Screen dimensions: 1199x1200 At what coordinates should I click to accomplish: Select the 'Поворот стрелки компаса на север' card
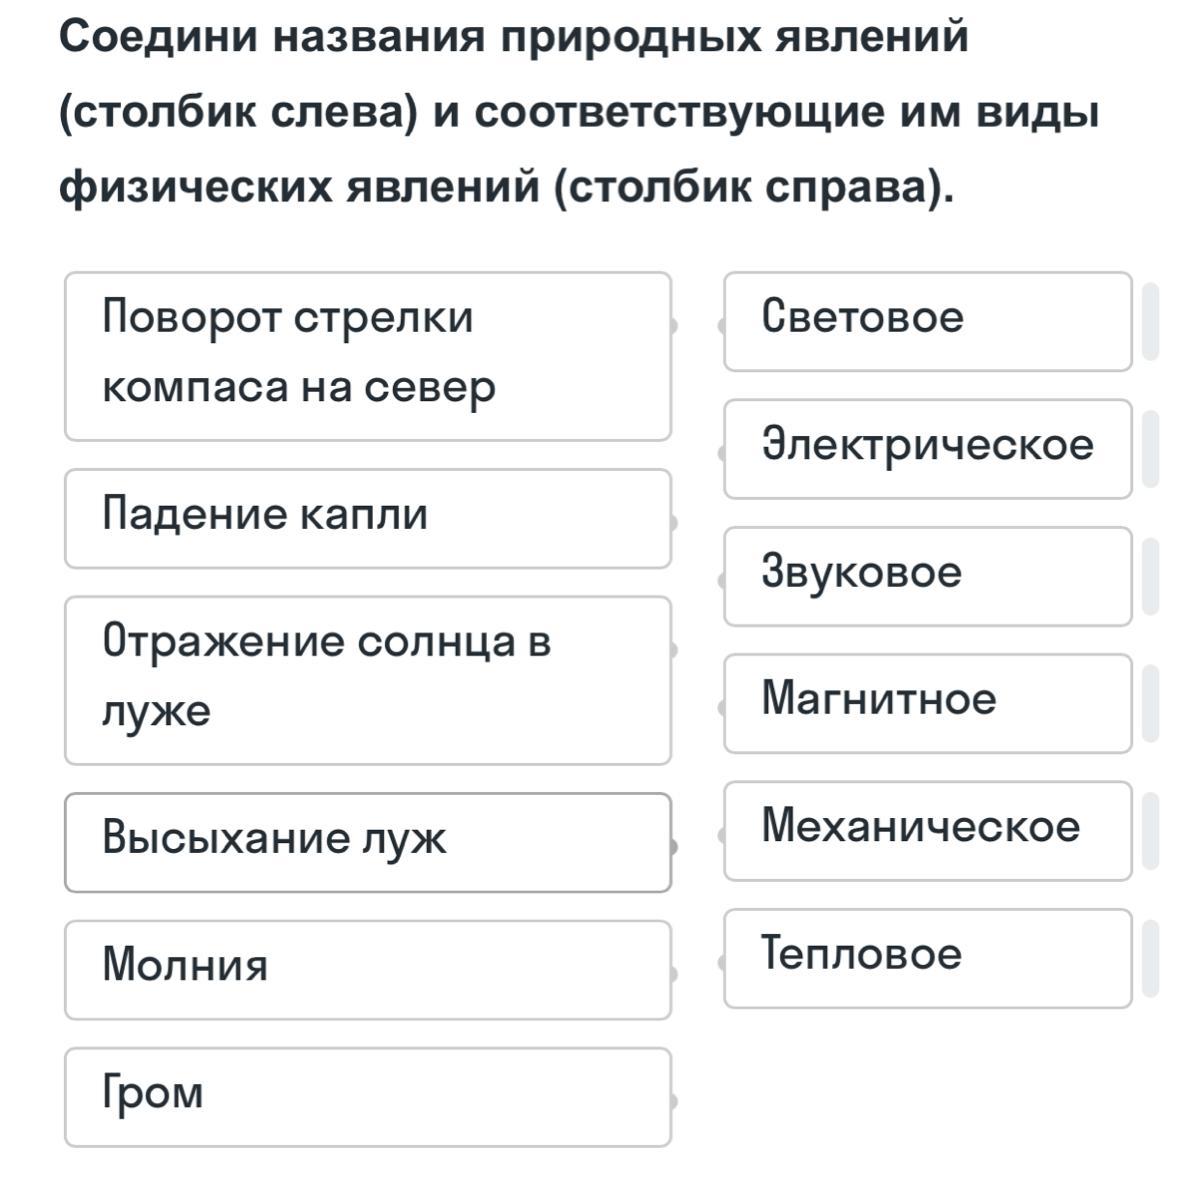[x=367, y=356]
